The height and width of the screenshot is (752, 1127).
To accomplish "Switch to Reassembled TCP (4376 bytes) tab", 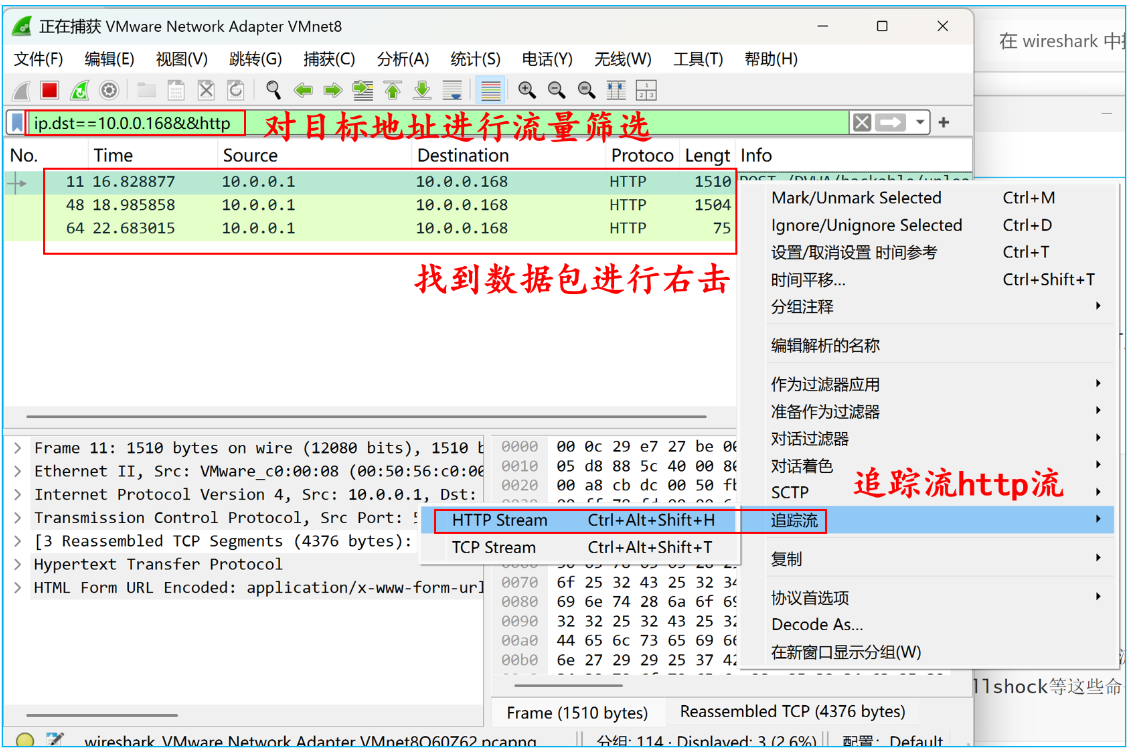I will [792, 712].
